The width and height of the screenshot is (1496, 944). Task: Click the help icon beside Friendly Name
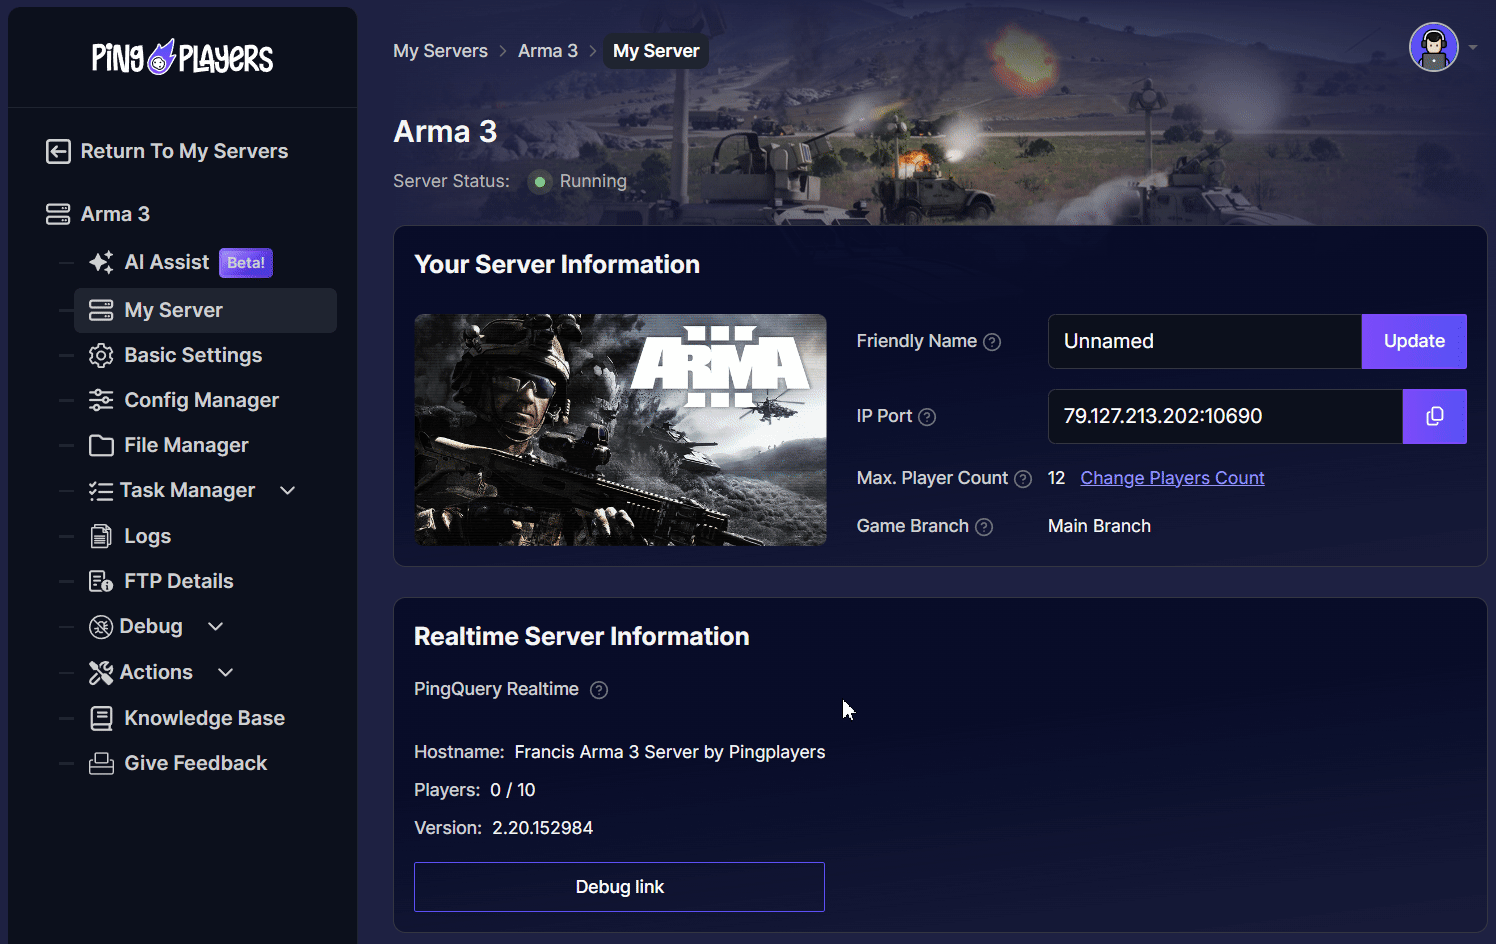[992, 342]
